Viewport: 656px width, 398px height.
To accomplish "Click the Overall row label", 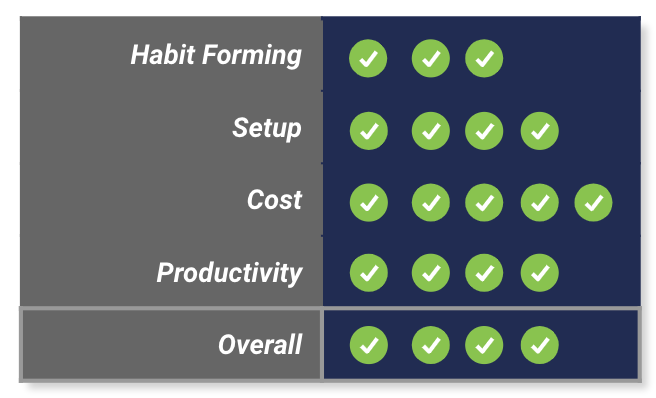I will tap(260, 345).
